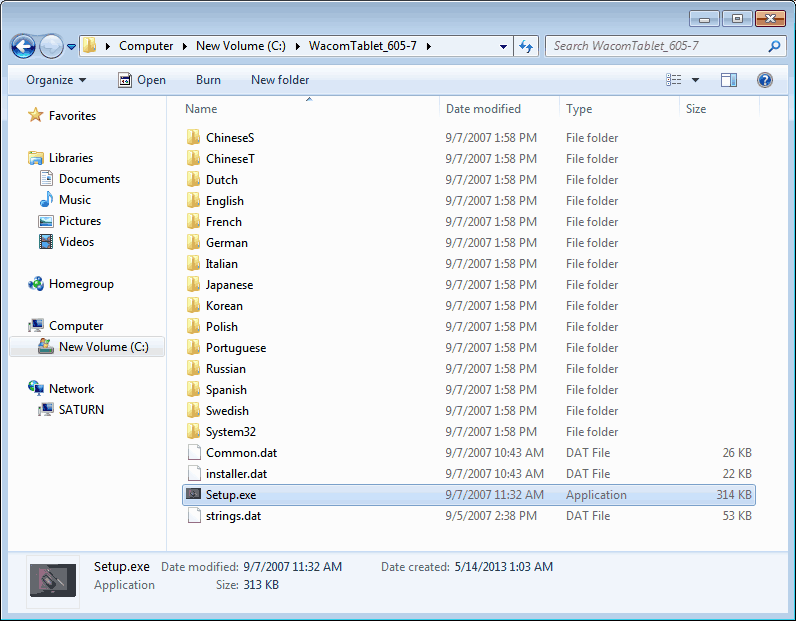
Task: Click the Polish folder icon
Action: point(193,326)
